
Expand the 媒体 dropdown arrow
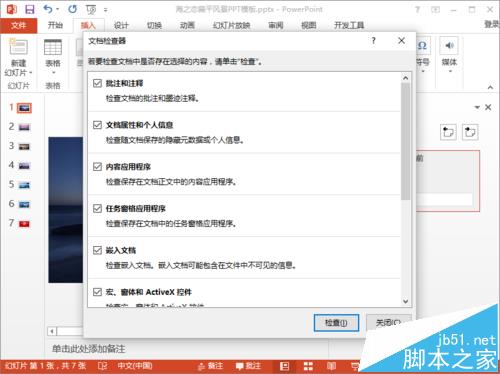click(x=450, y=71)
